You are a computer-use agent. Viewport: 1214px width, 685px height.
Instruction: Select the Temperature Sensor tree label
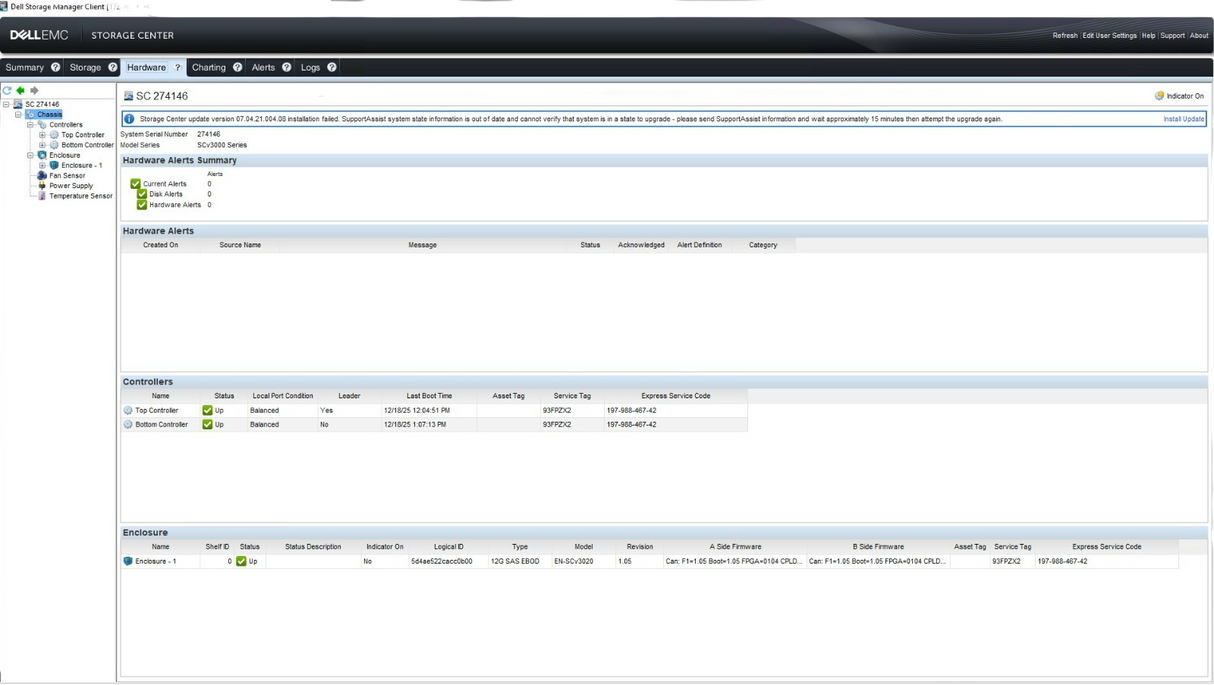tap(81, 196)
